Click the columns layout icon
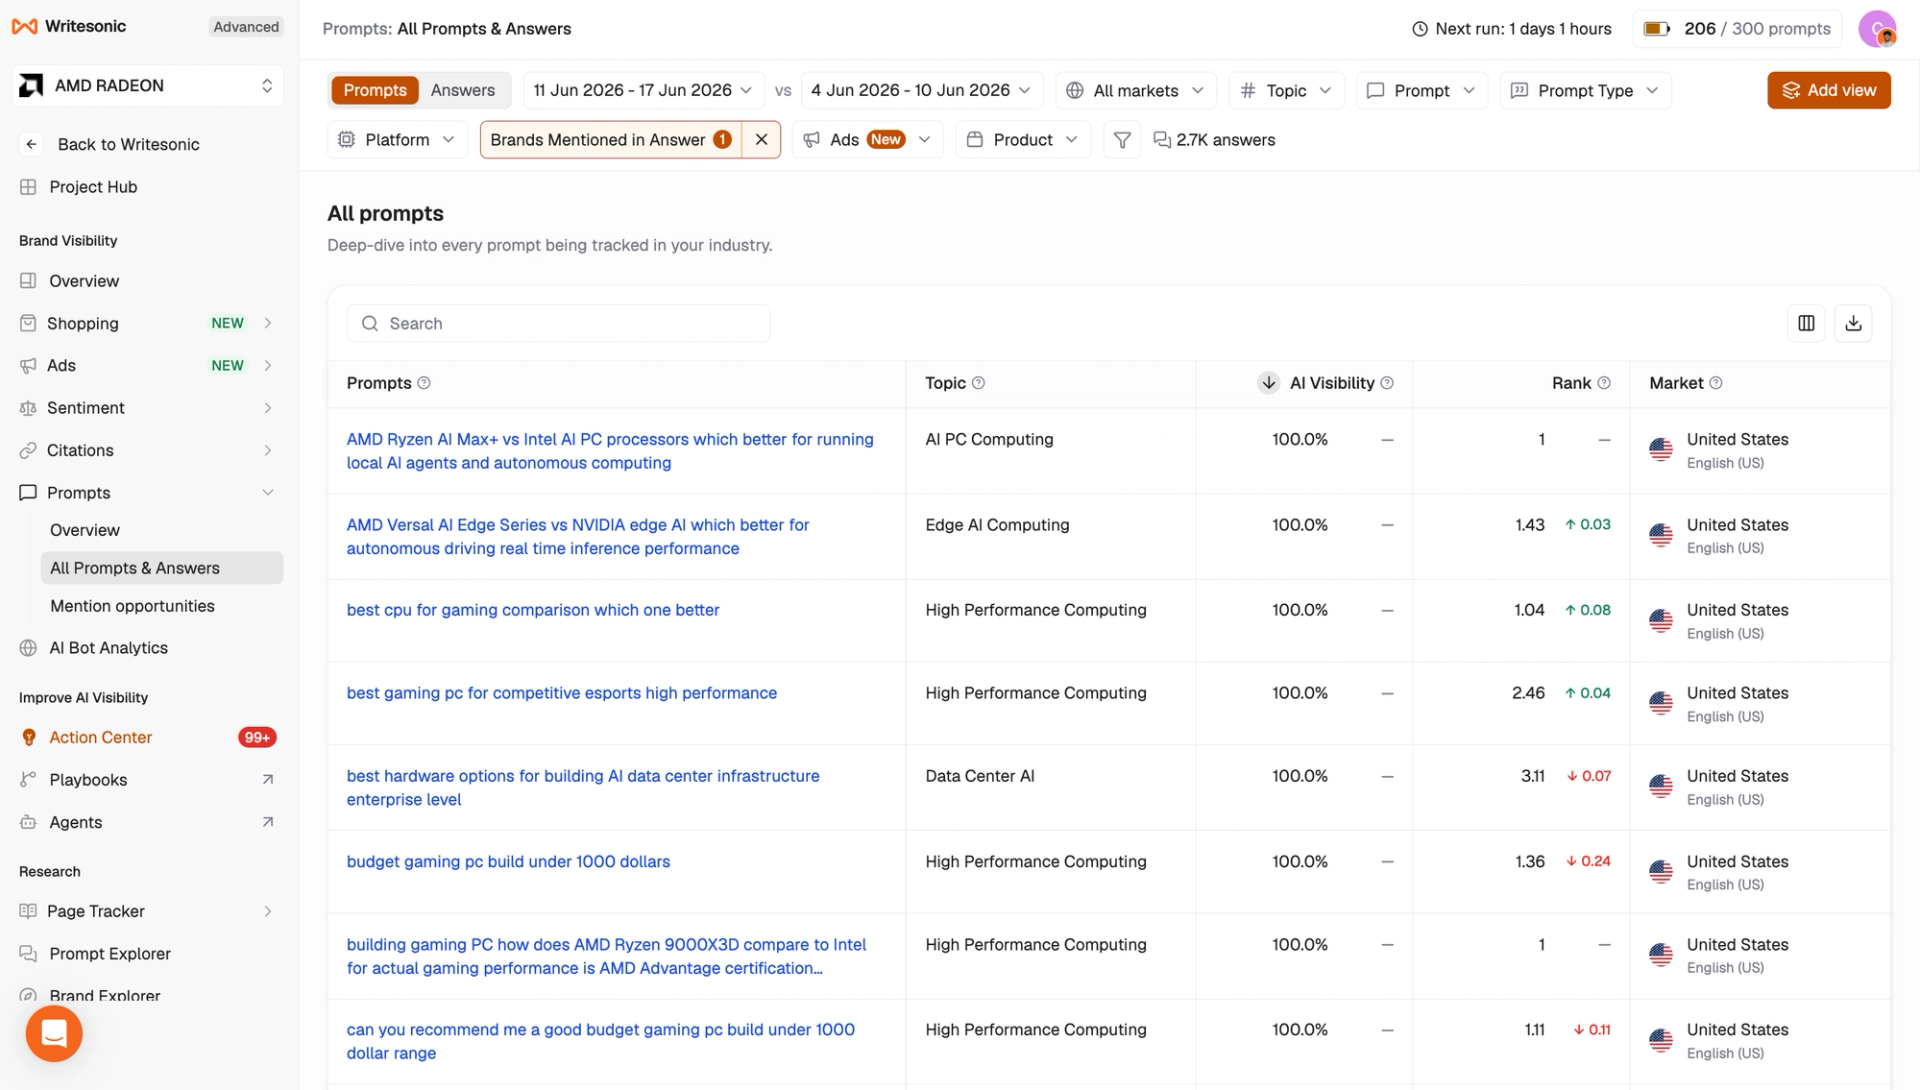This screenshot has width=1920, height=1090. click(x=1806, y=323)
